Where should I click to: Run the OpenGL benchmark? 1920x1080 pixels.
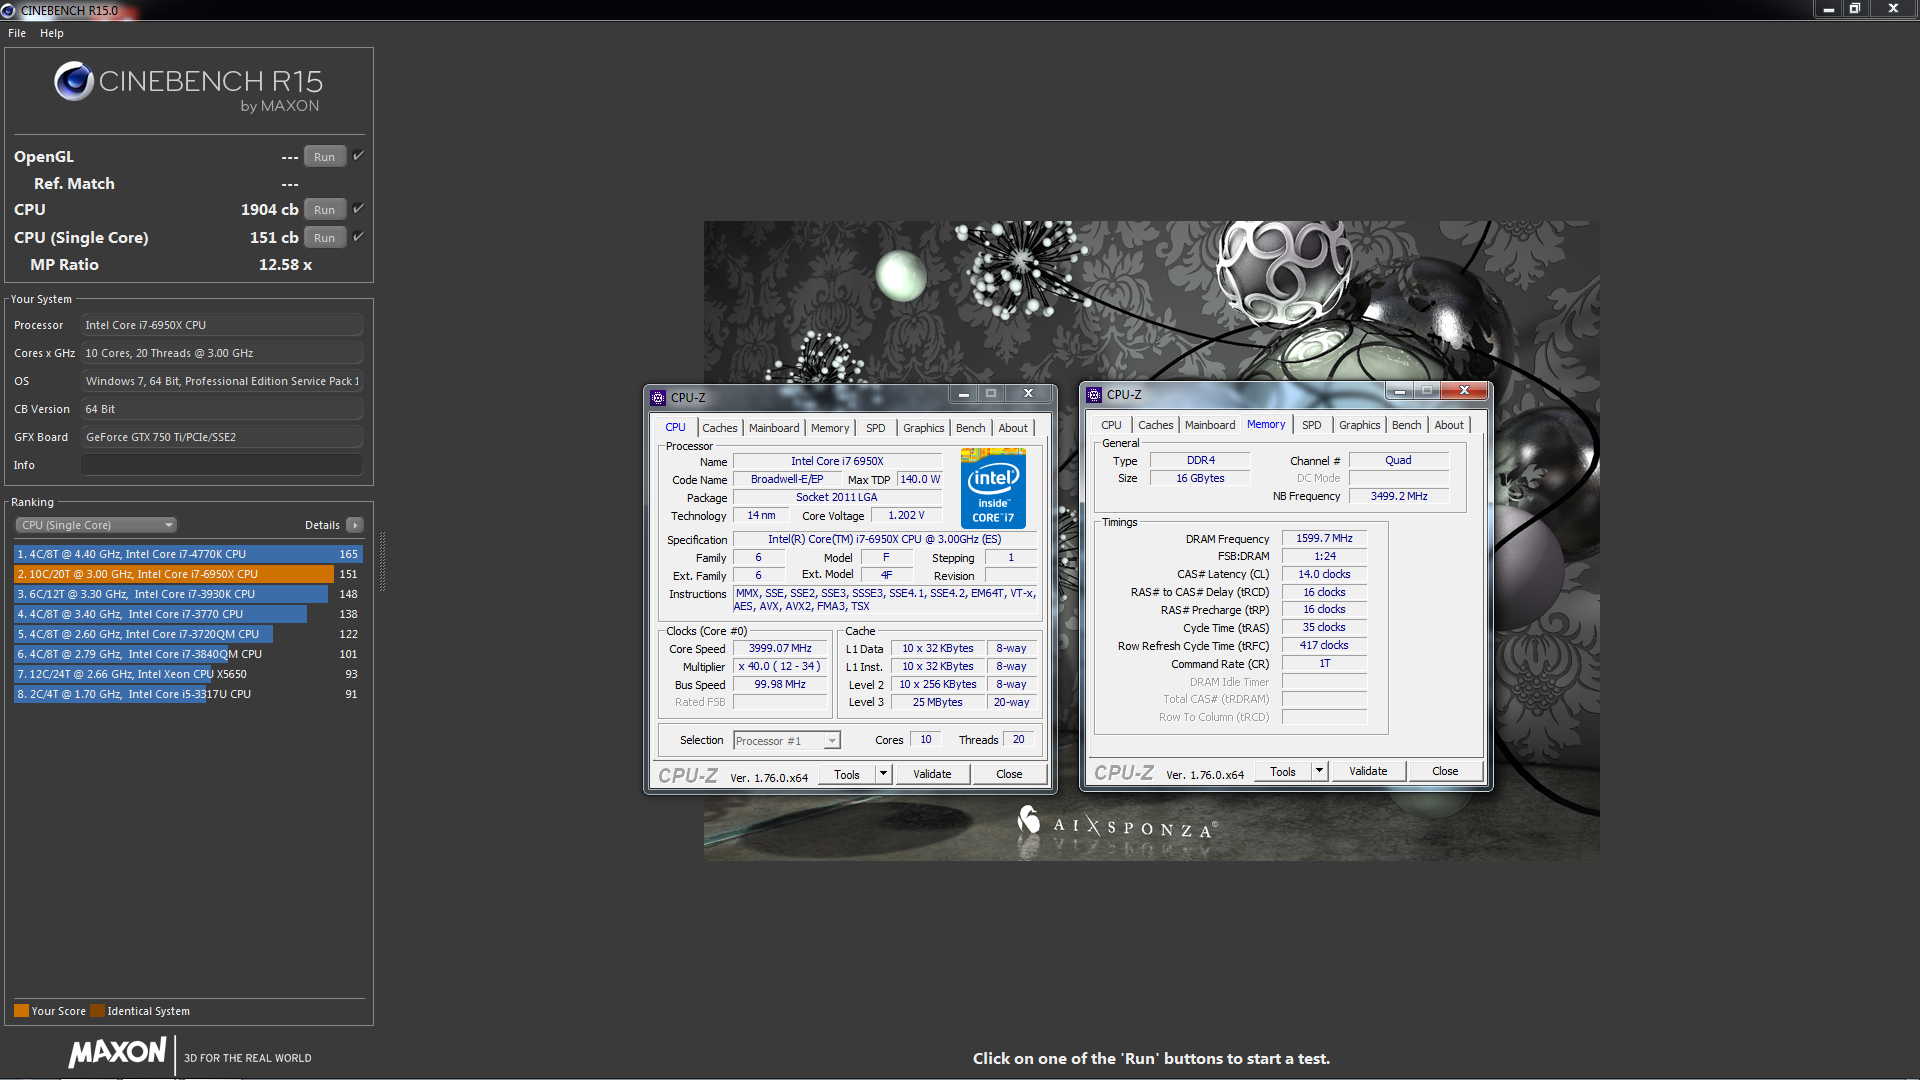click(x=324, y=156)
